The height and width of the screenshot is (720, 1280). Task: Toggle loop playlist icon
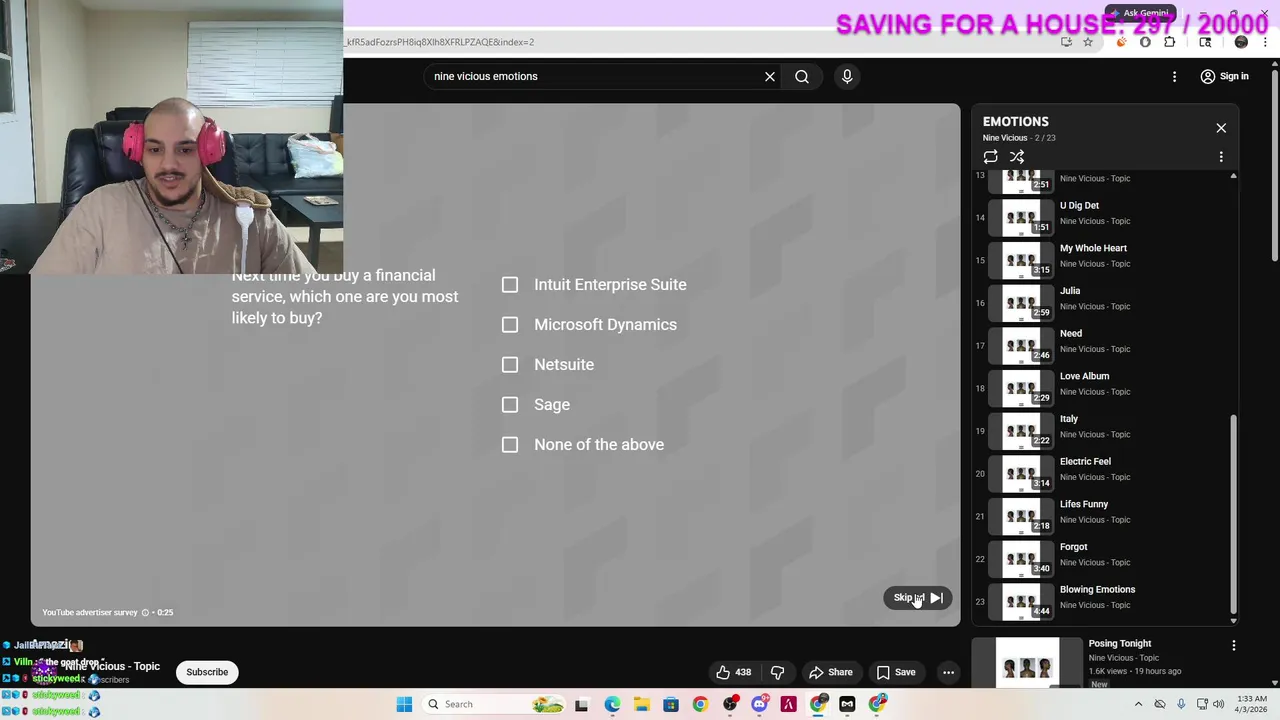pos(990,157)
